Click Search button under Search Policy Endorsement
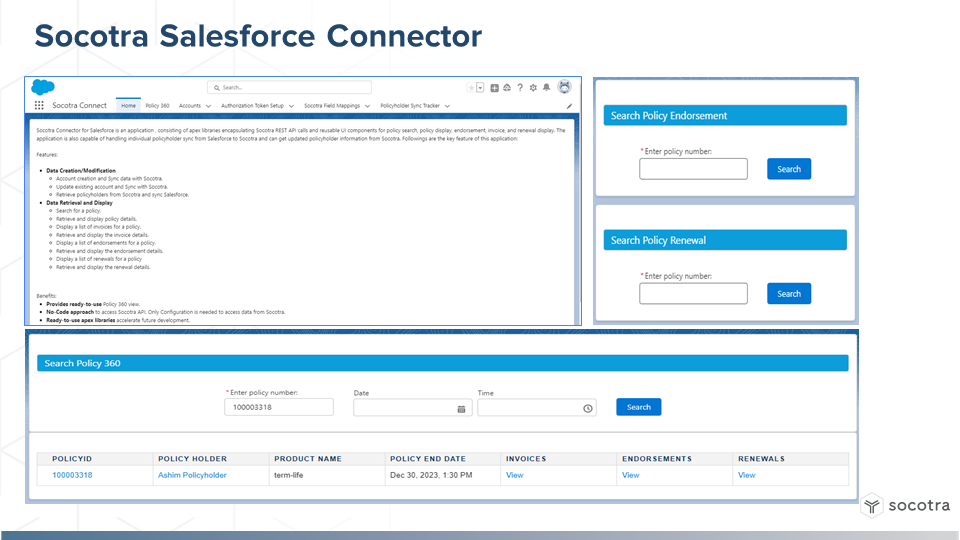960x540 pixels. tap(789, 169)
